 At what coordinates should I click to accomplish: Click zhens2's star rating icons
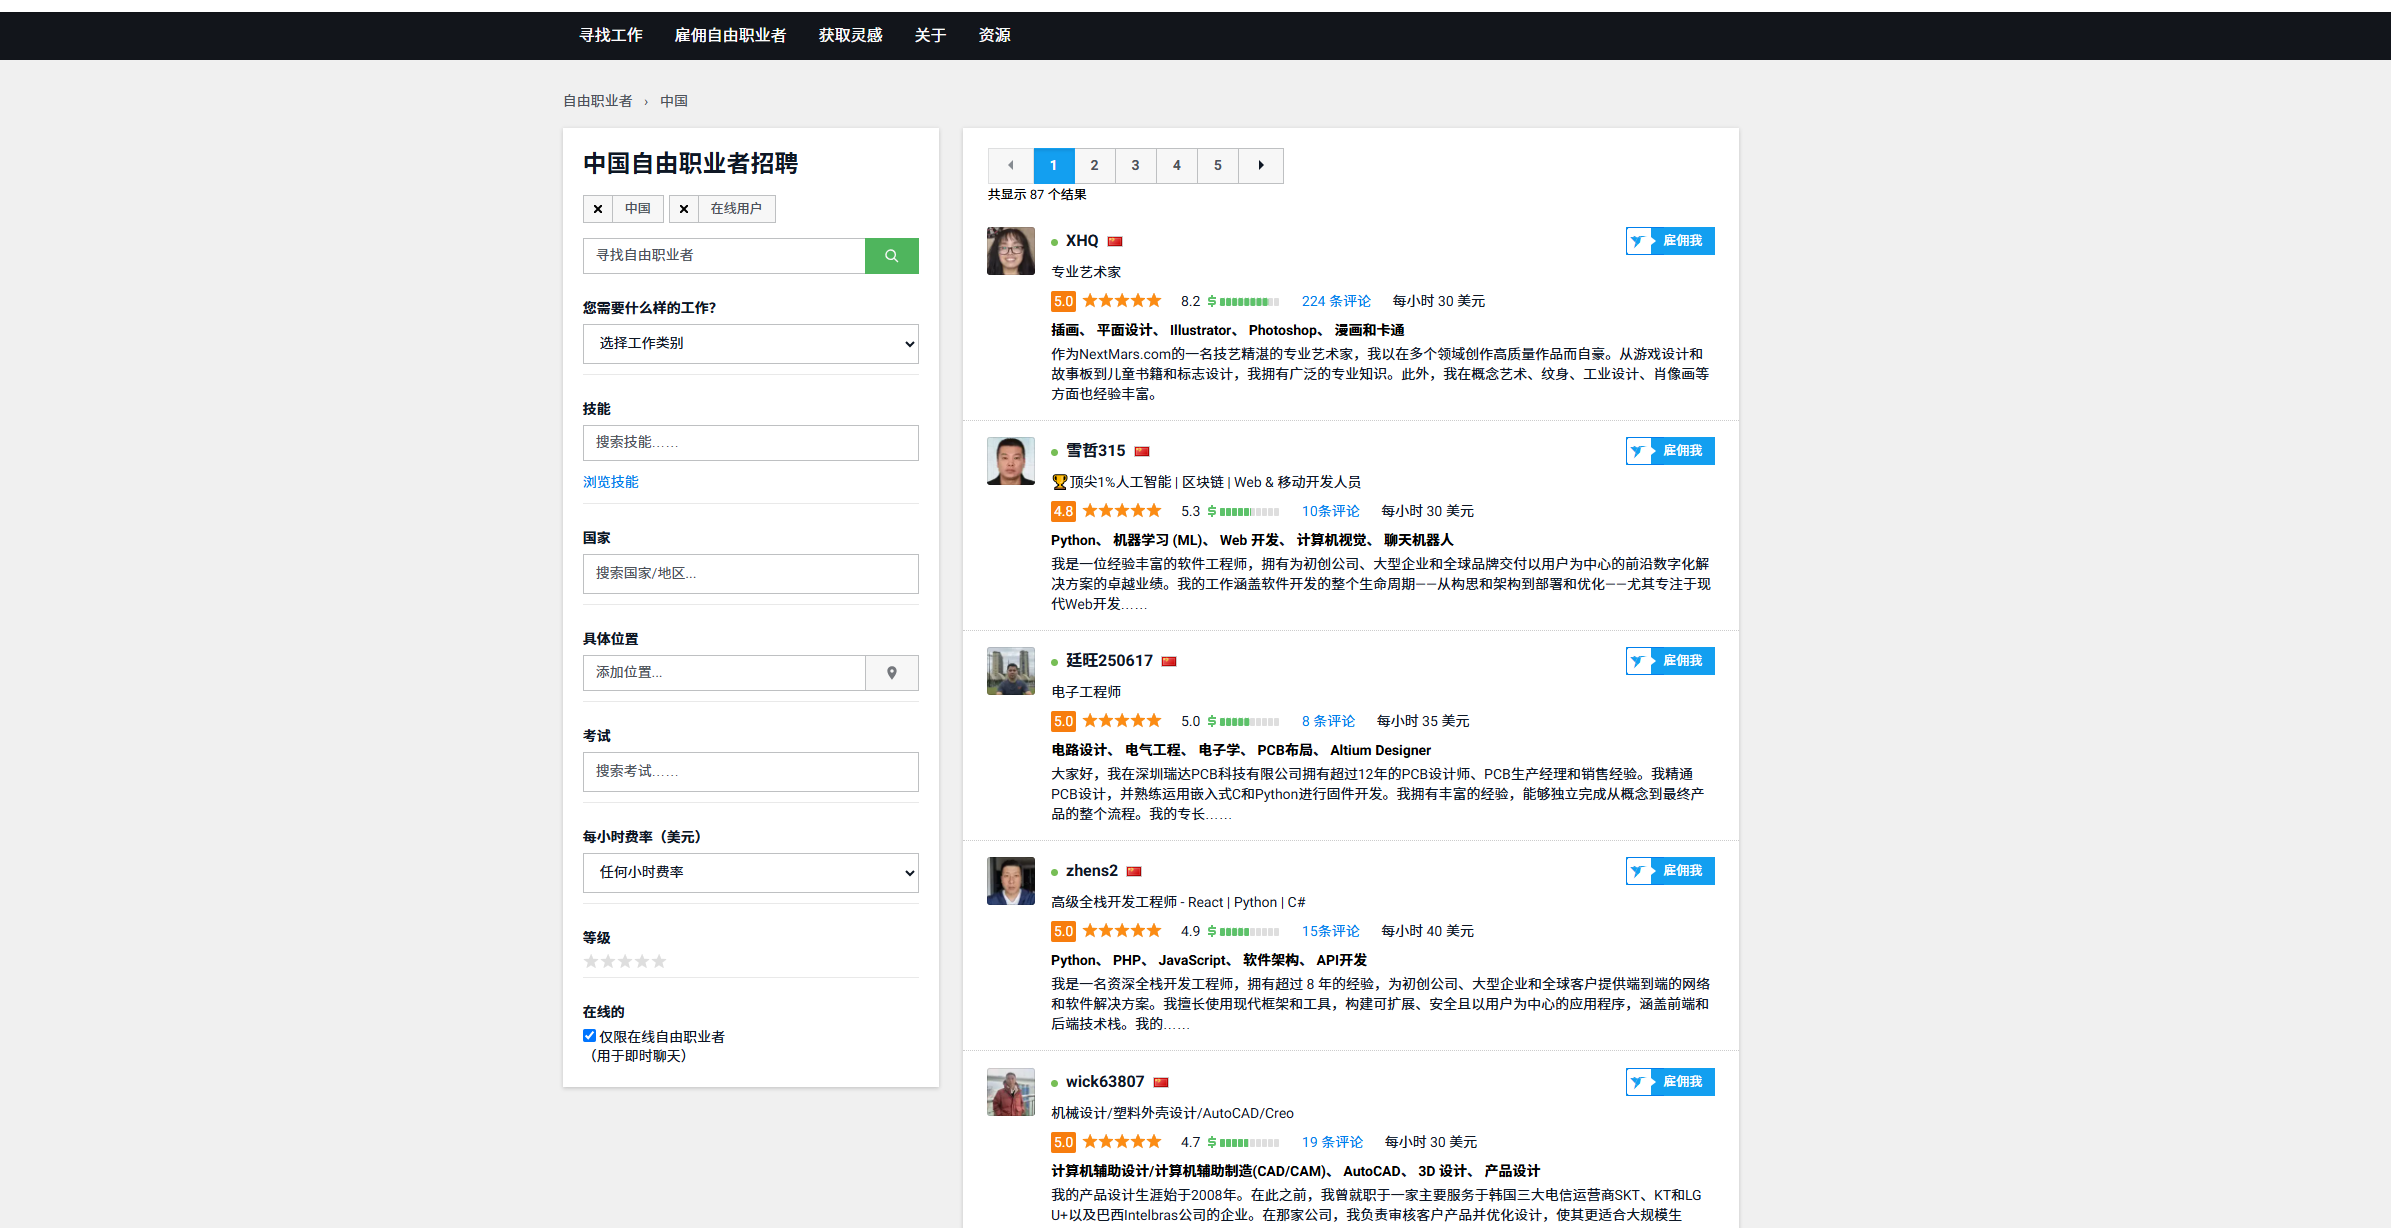coord(1122,931)
